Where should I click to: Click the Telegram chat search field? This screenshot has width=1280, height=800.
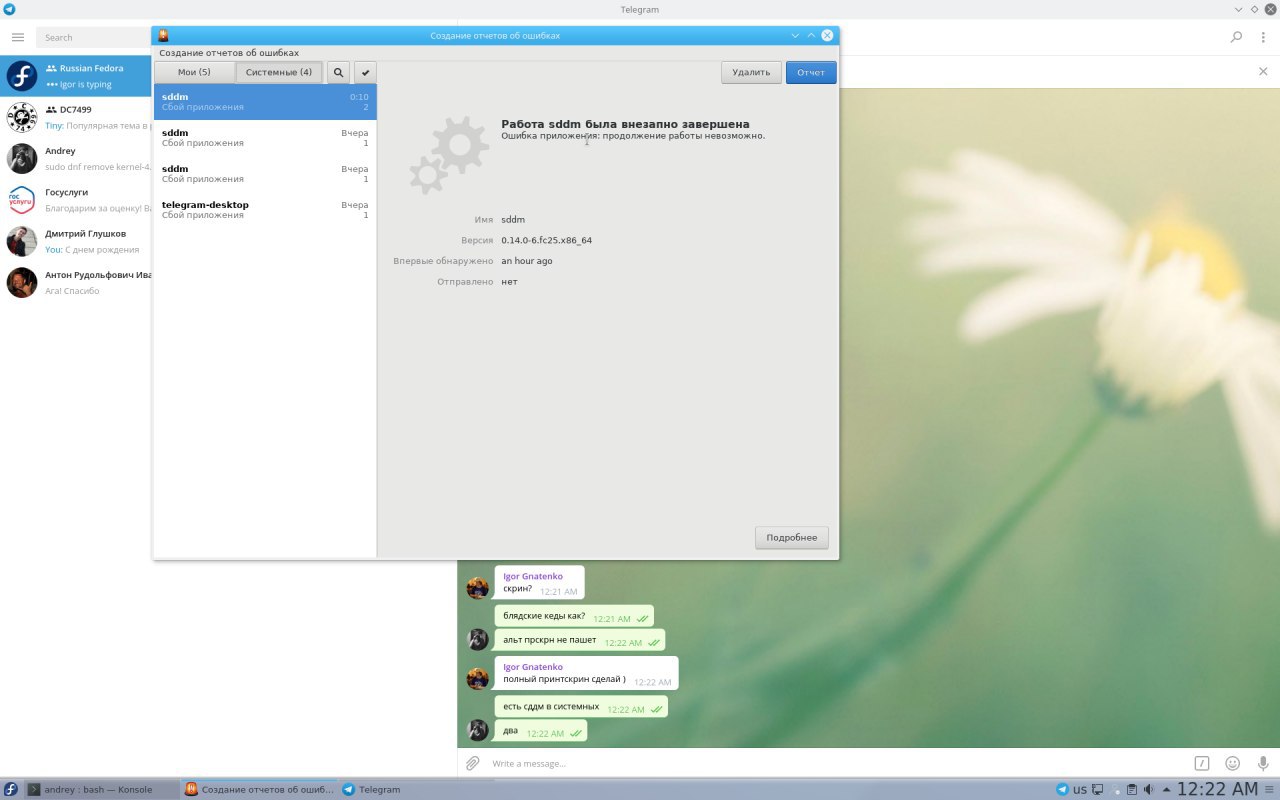(94, 37)
